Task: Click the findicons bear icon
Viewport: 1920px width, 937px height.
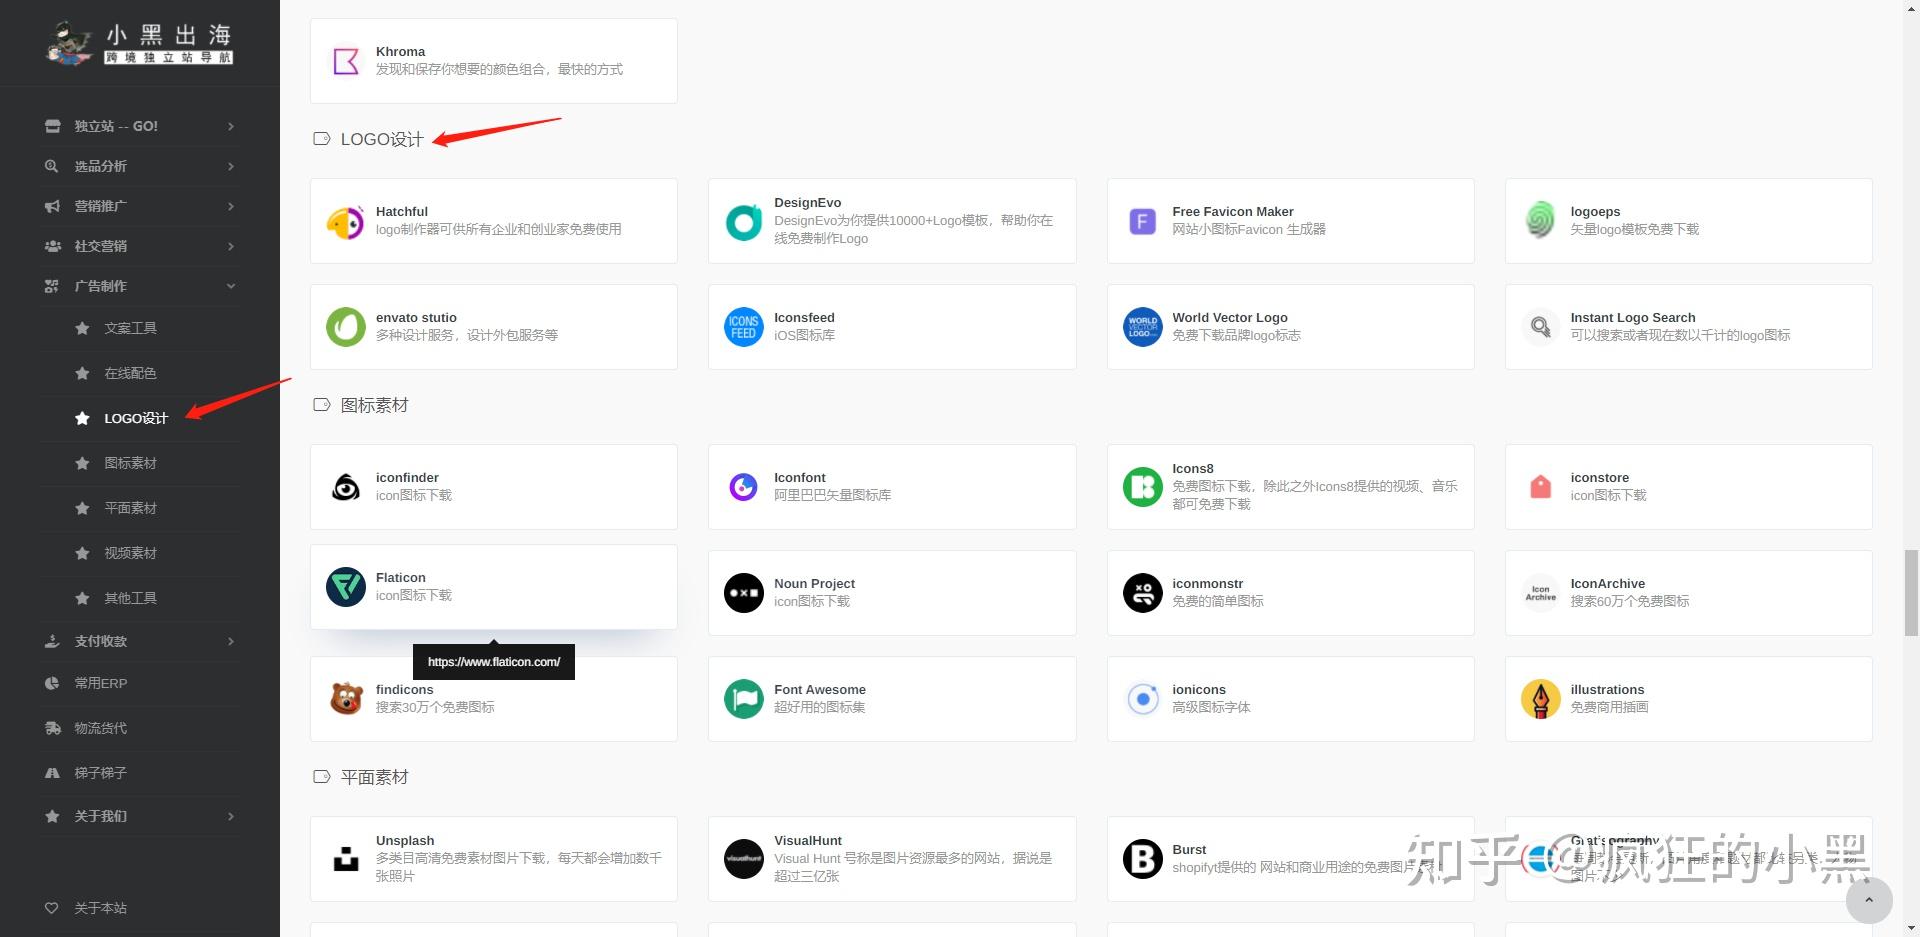Action: (x=346, y=699)
